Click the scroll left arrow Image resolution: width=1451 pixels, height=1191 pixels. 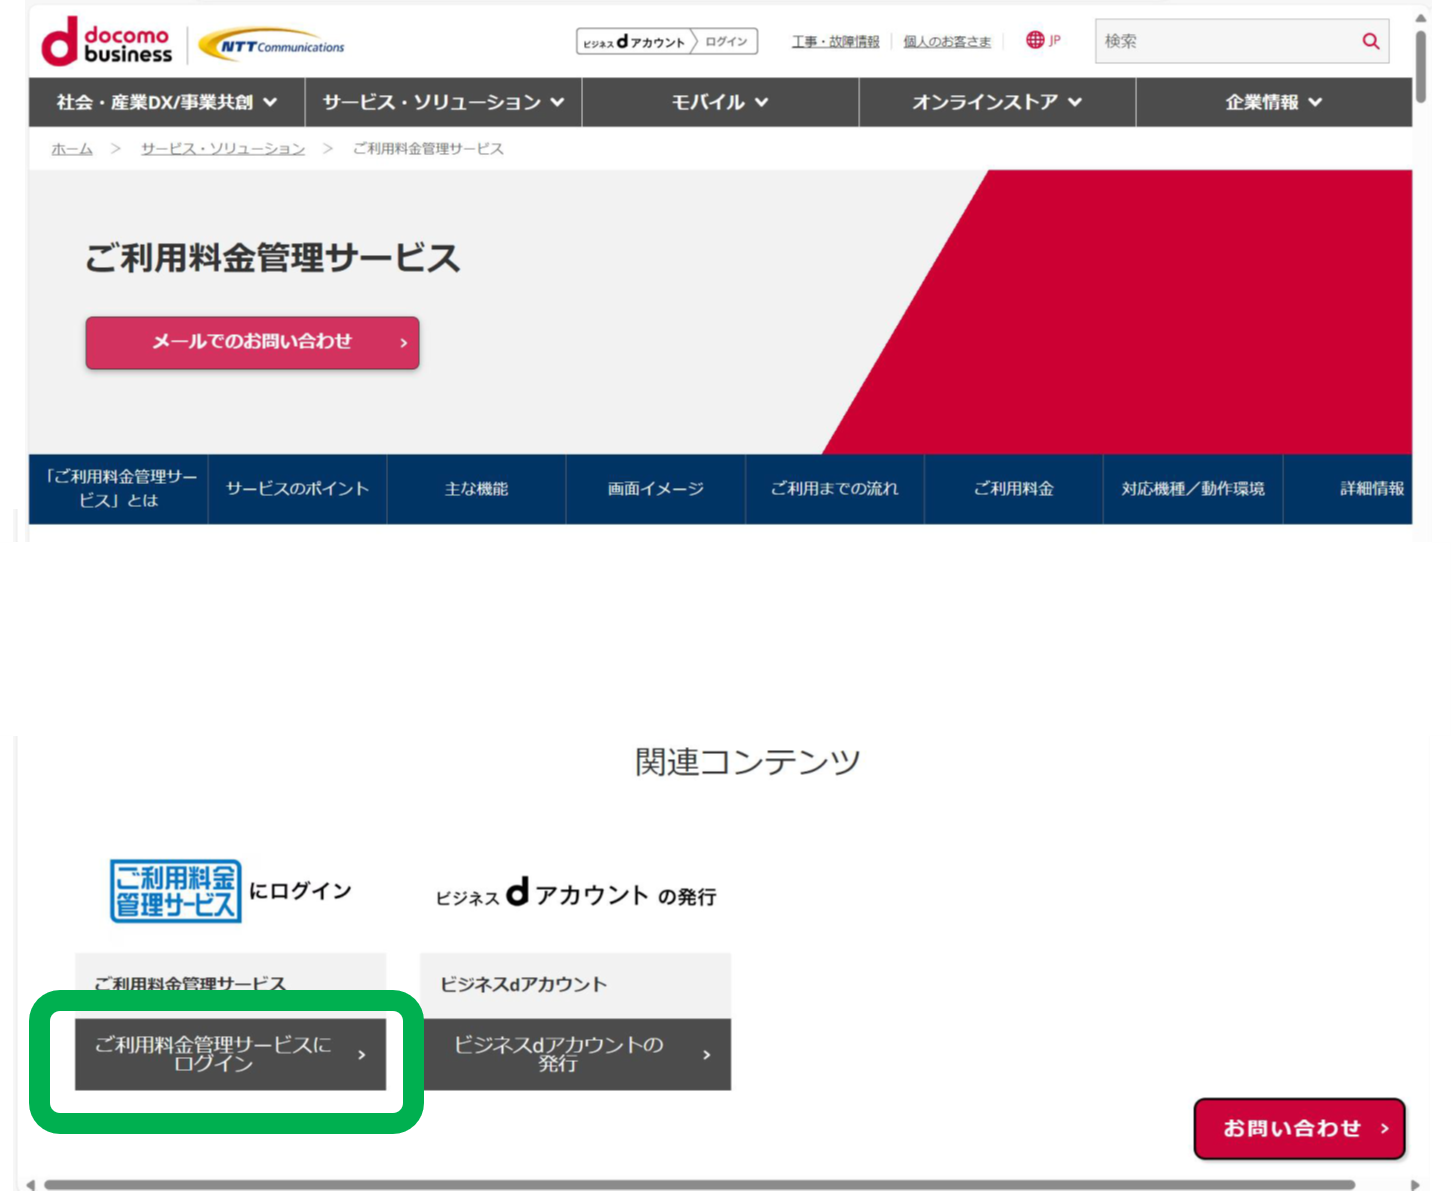(30, 1185)
